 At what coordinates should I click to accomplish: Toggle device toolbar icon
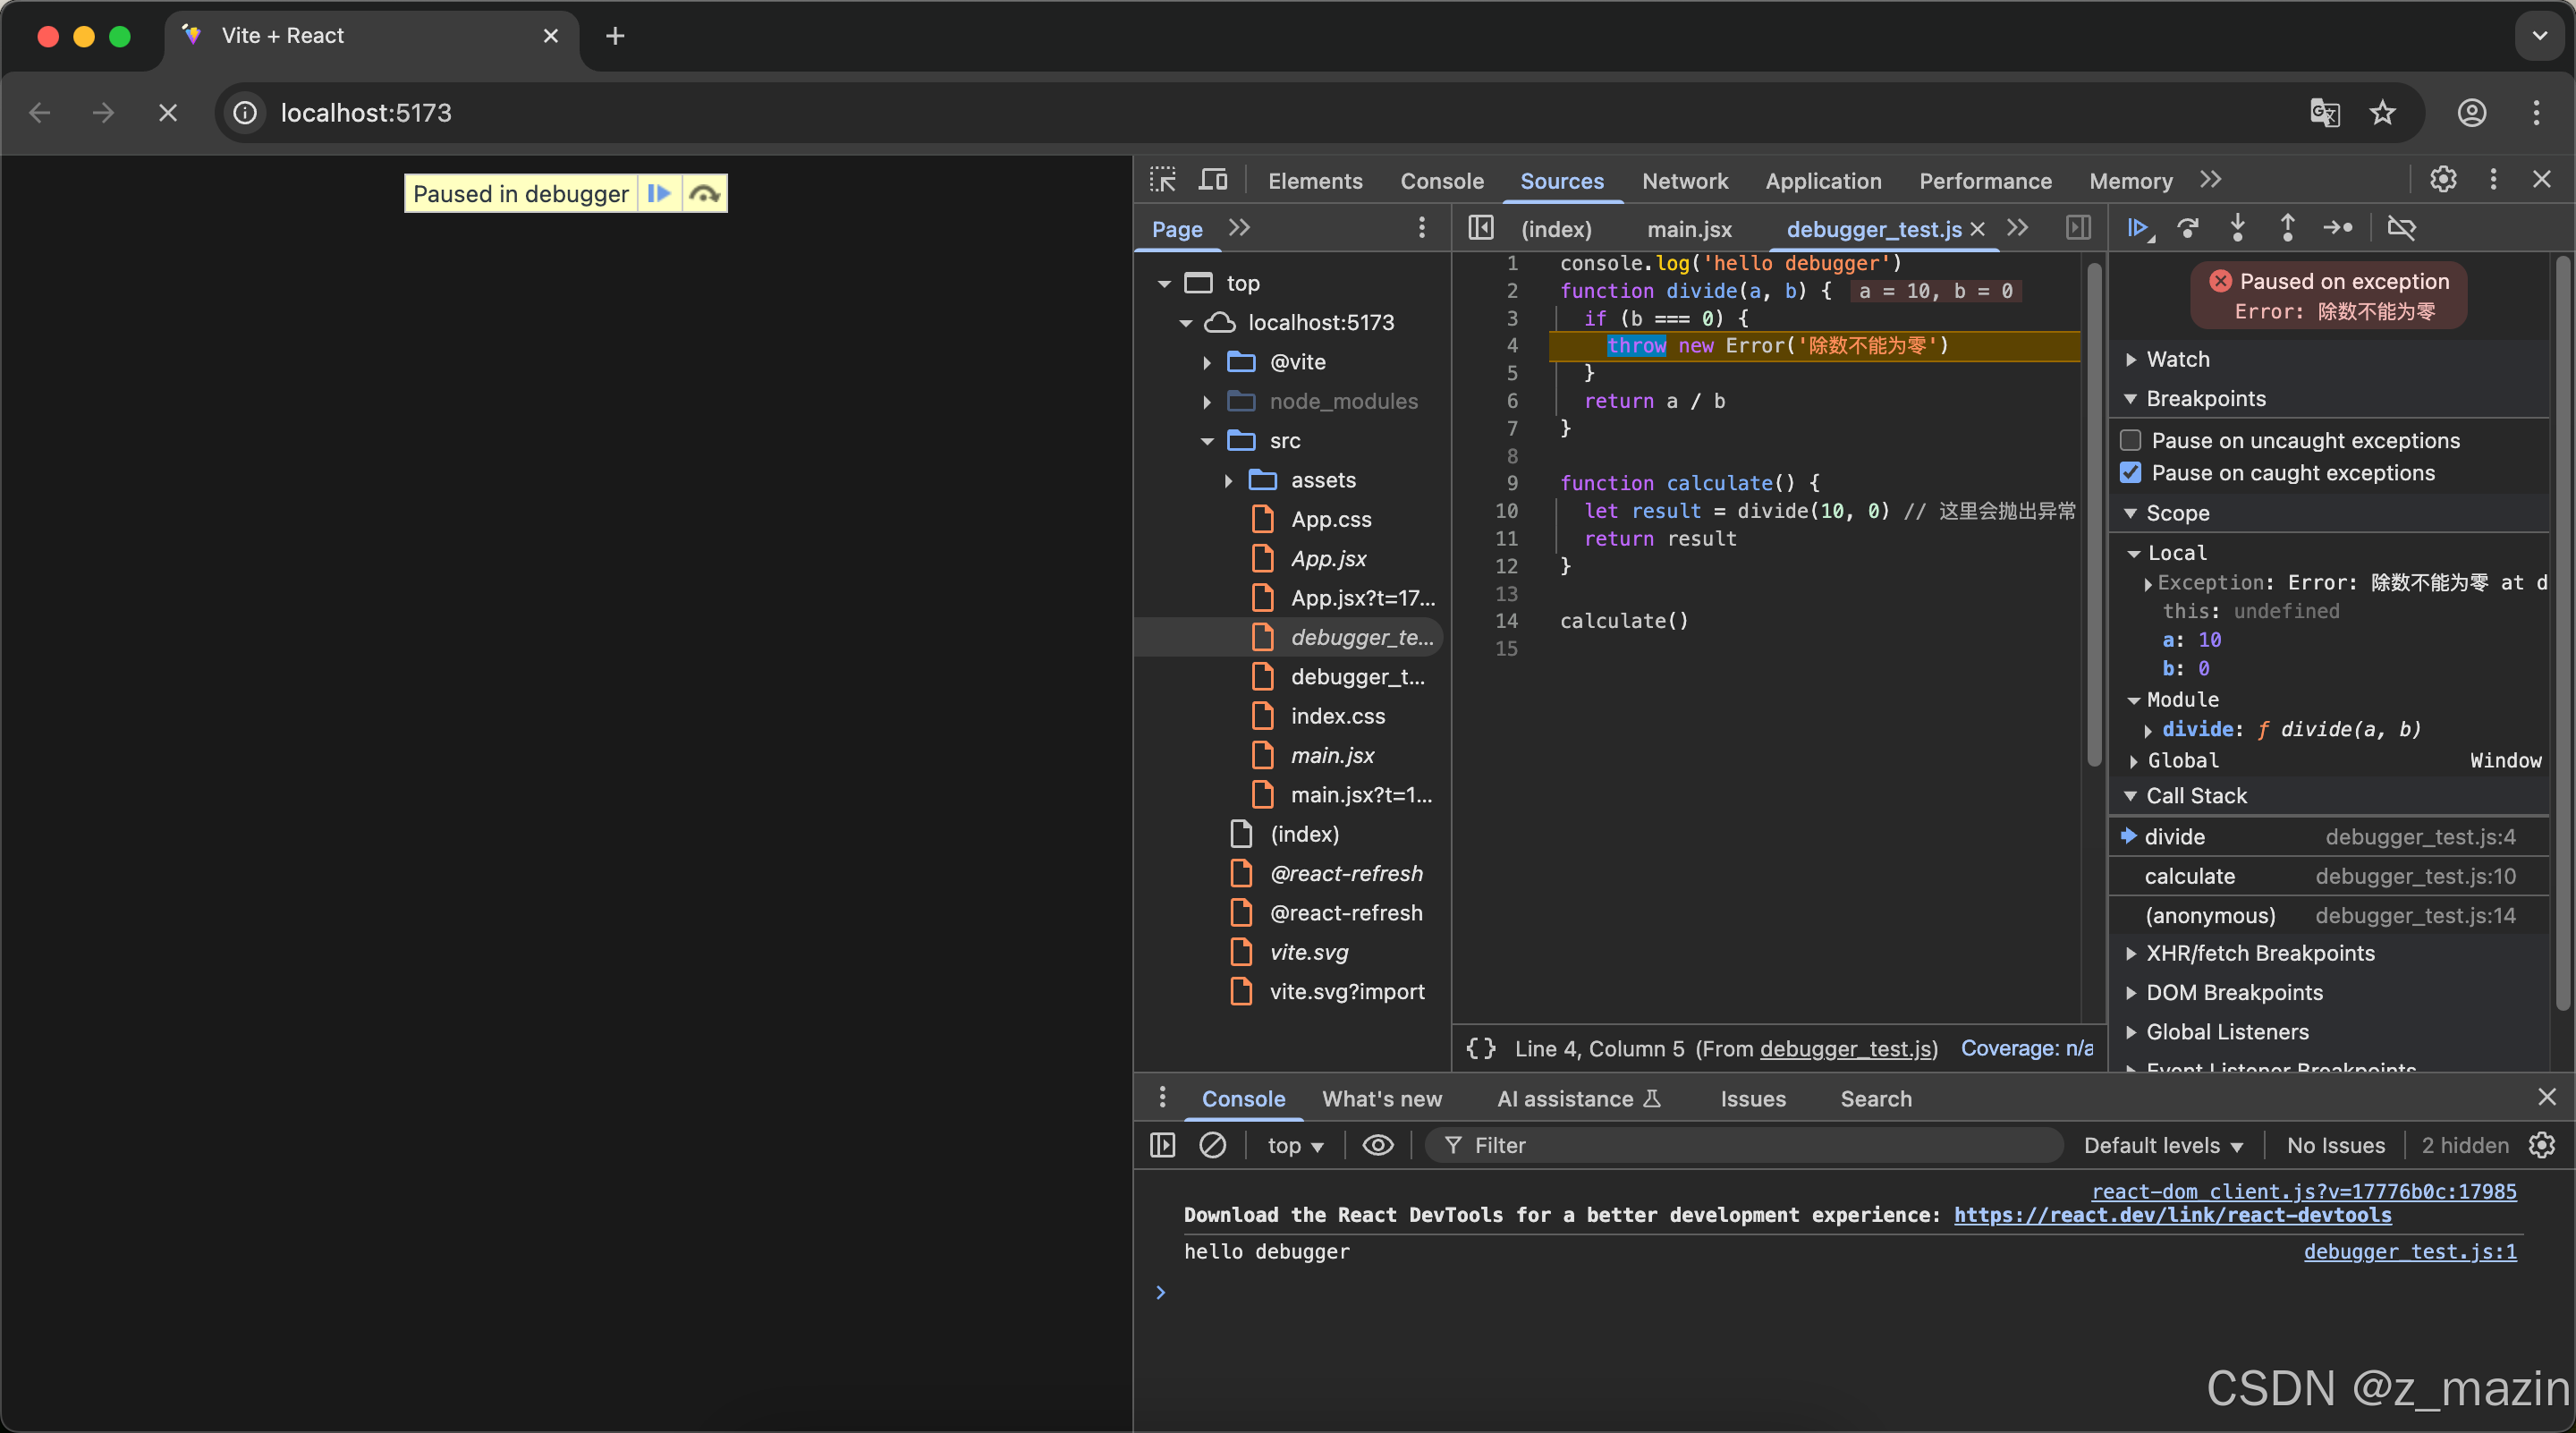1213,180
